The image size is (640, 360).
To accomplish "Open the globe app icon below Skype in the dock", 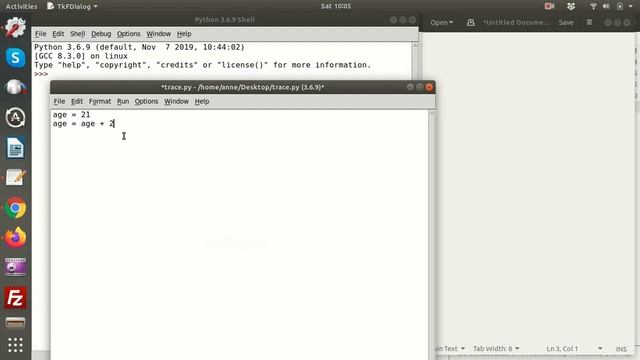I will pyautogui.click(x=16, y=87).
